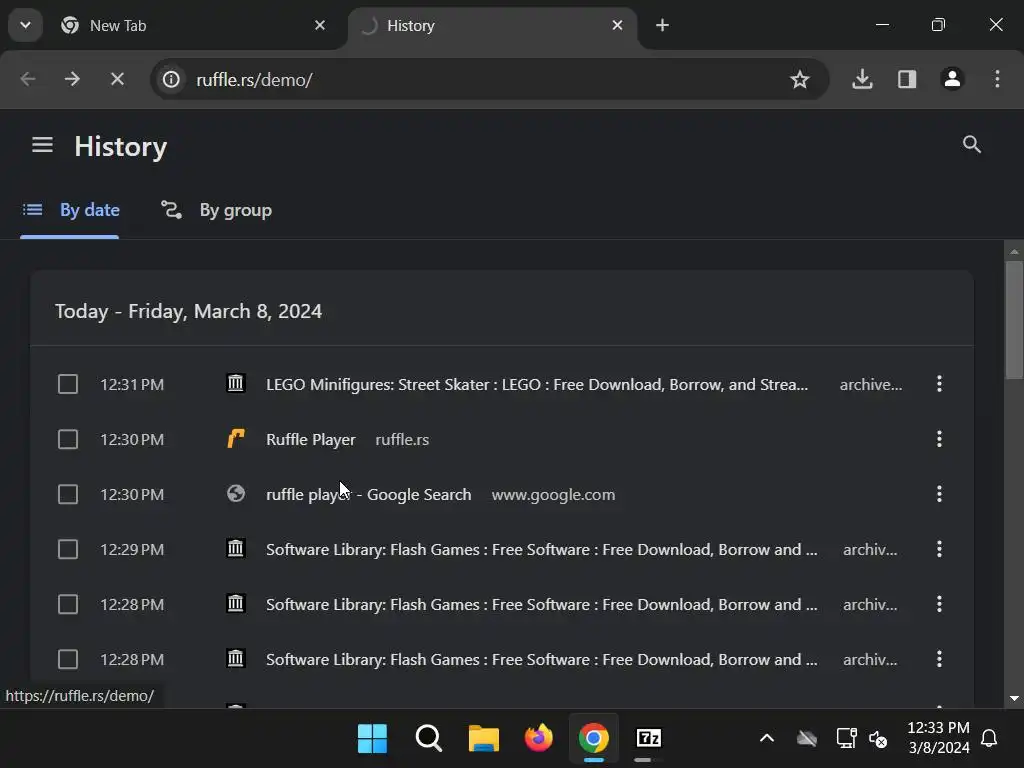Click the Today - Friday, March 8, 2024 heading
Screen dimensions: 1024x768
point(188,311)
